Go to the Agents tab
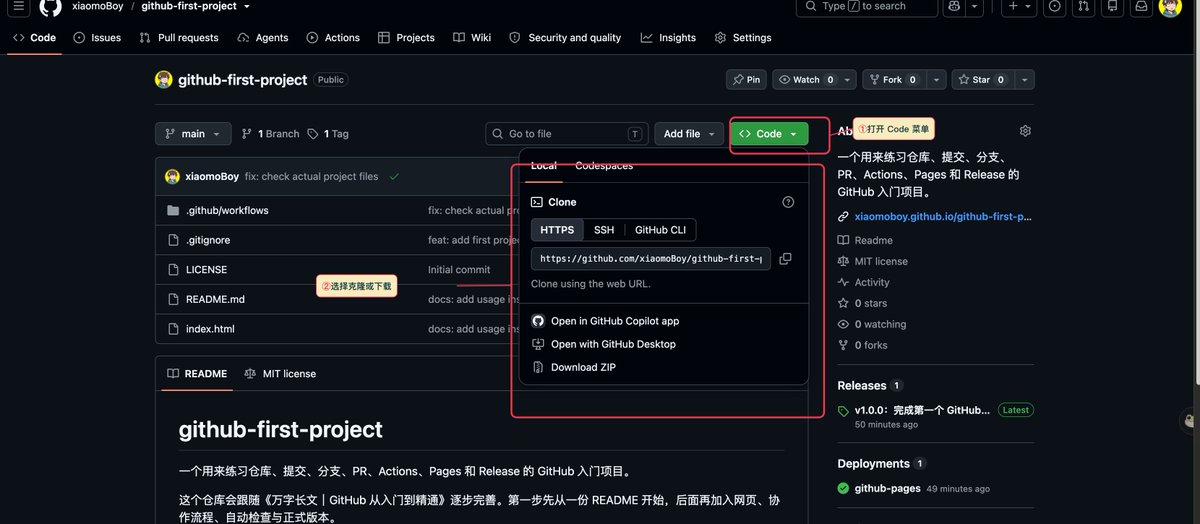Image resolution: width=1200 pixels, height=524 pixels. coord(263,38)
